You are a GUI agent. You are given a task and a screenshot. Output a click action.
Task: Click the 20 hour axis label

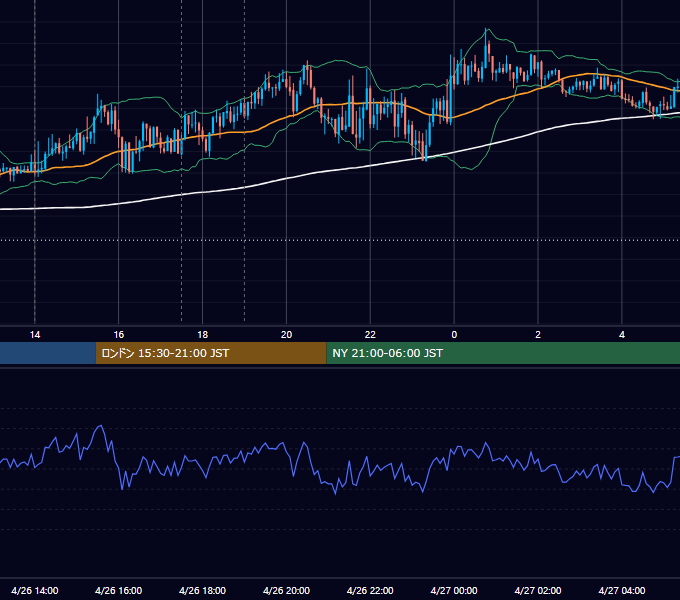[286, 335]
